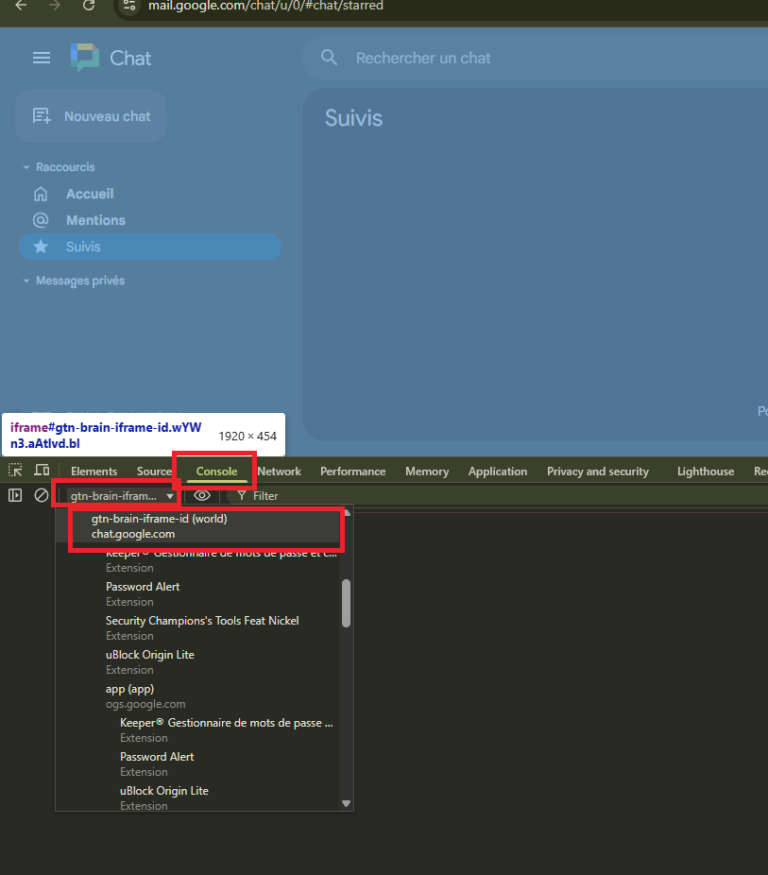The width and height of the screenshot is (768, 875).
Task: Select the Suivis starred item
Action: pyautogui.click(x=150, y=247)
